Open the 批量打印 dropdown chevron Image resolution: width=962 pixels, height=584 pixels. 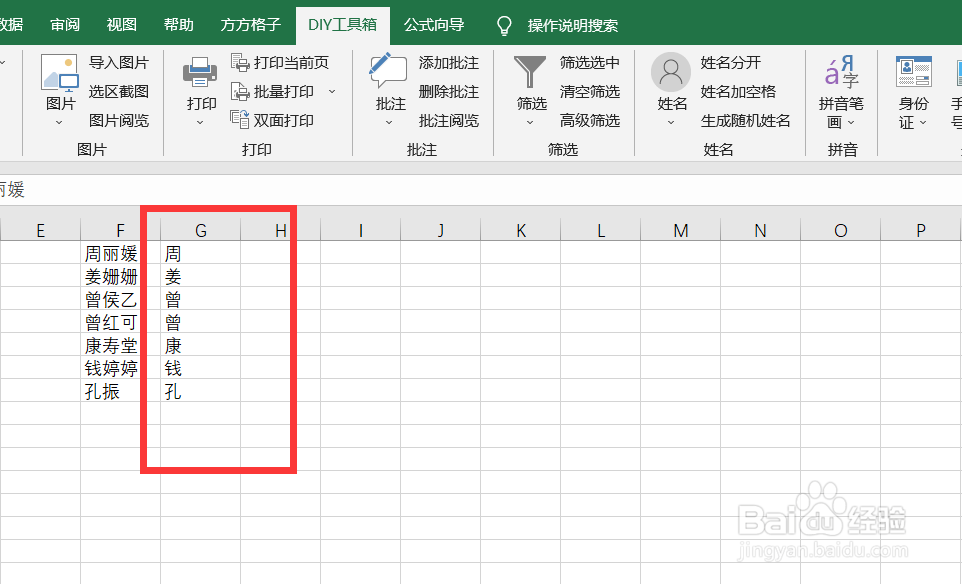(x=332, y=91)
